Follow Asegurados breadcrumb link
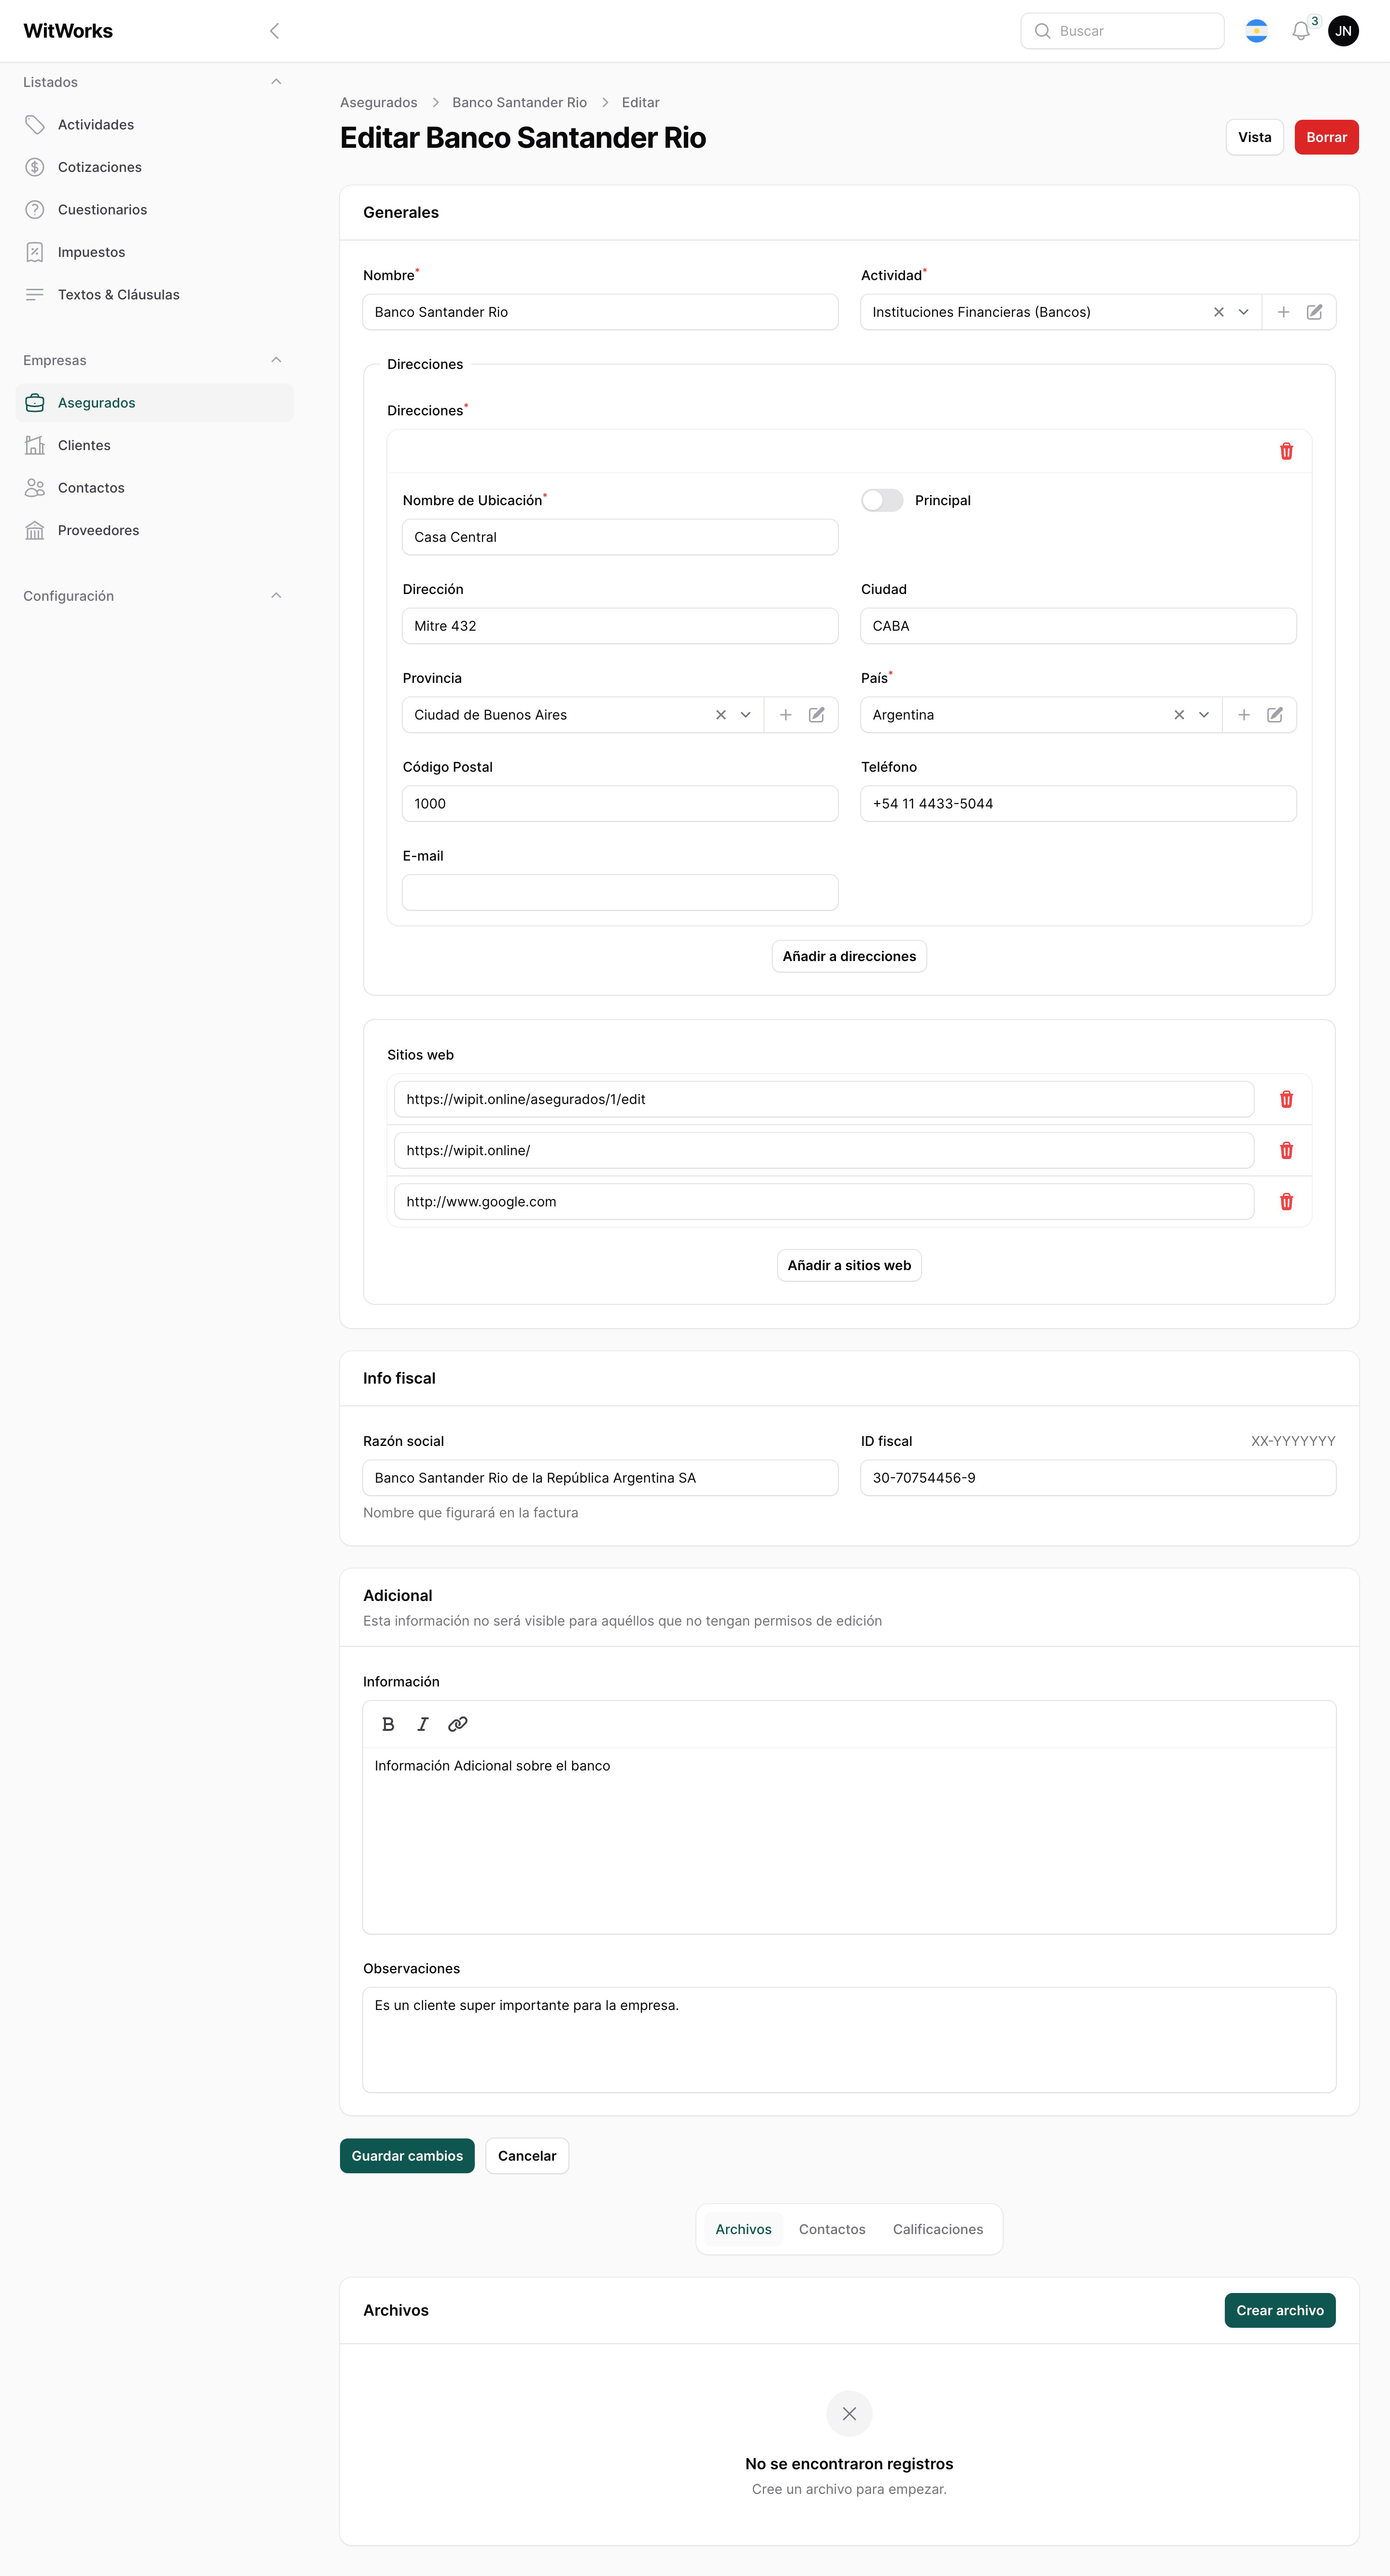Screen dimensions: 1390x2576 (x=378, y=103)
